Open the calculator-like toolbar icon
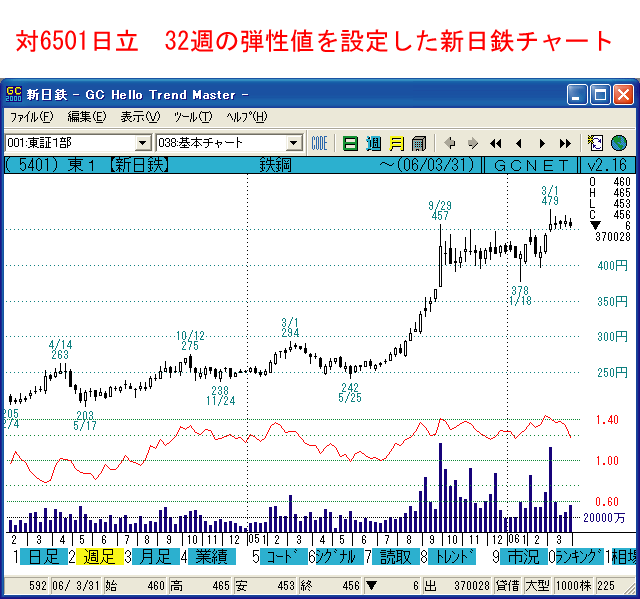The width and height of the screenshot is (640, 599). click(419, 144)
